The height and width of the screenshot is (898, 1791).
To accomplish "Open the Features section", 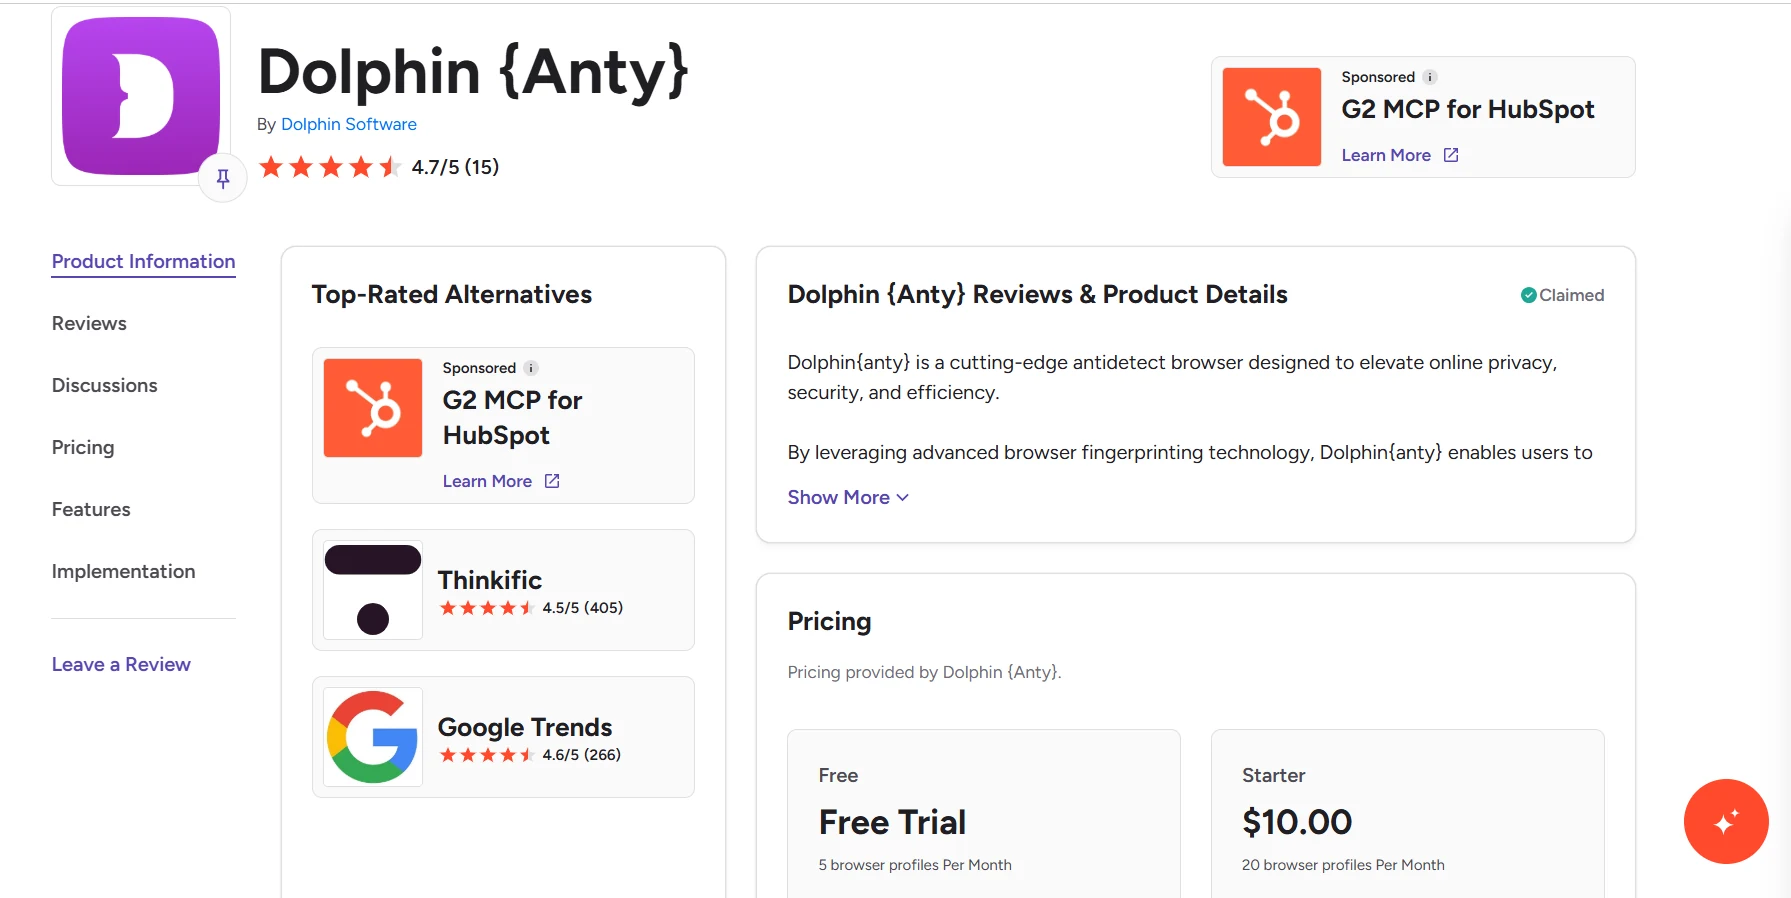I will pos(91,509).
